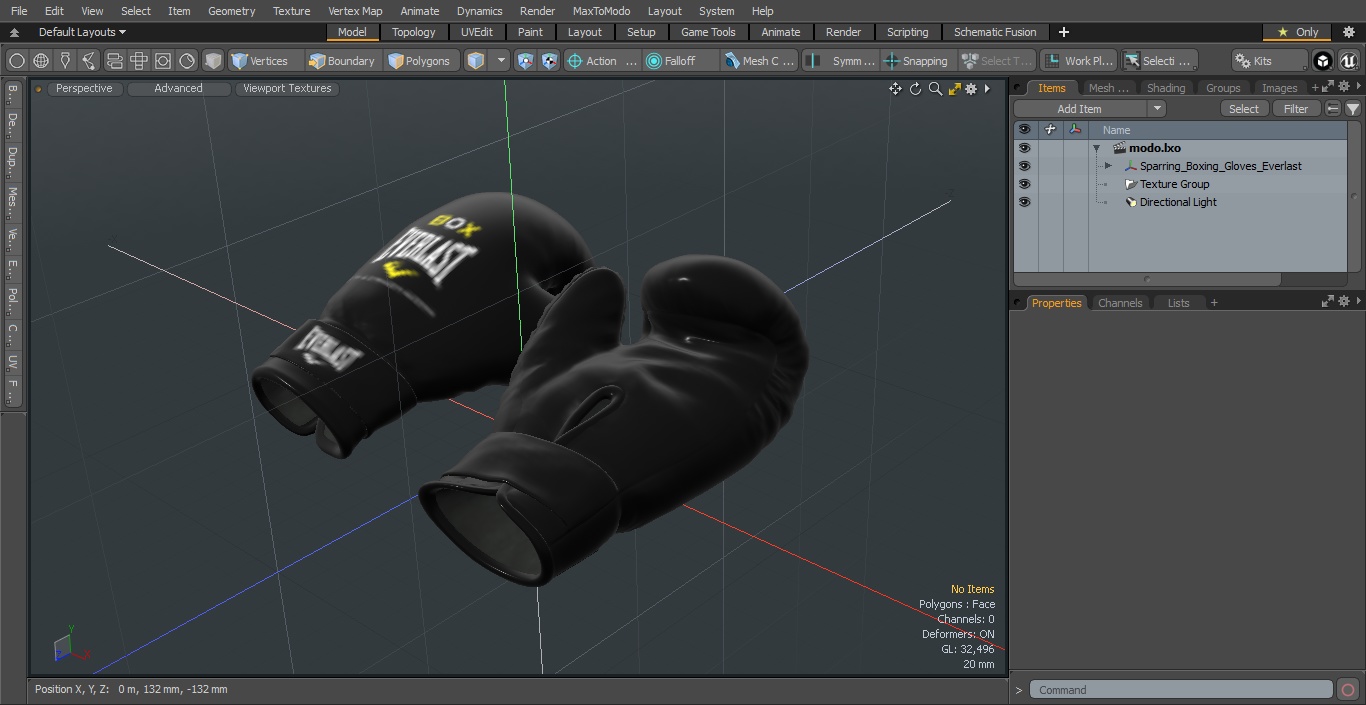Viewport: 1366px width, 705px height.
Task: Switch to the Paint layout tab
Action: [x=531, y=32]
